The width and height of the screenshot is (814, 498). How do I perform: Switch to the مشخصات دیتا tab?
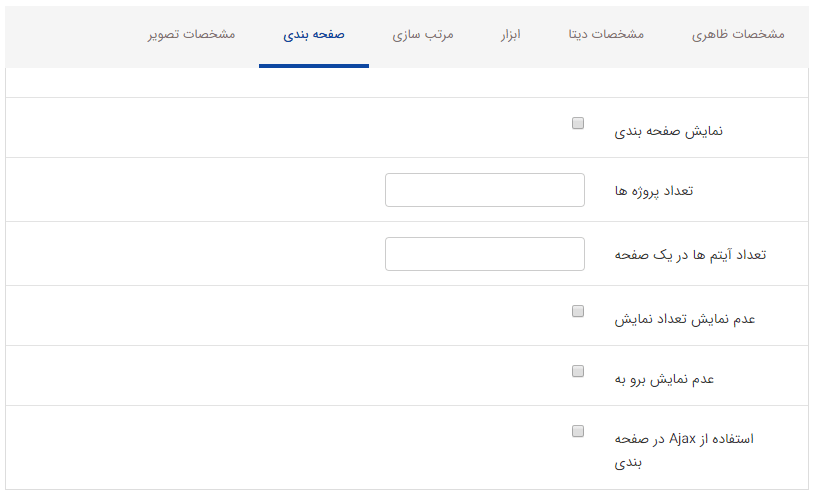(x=598, y=34)
